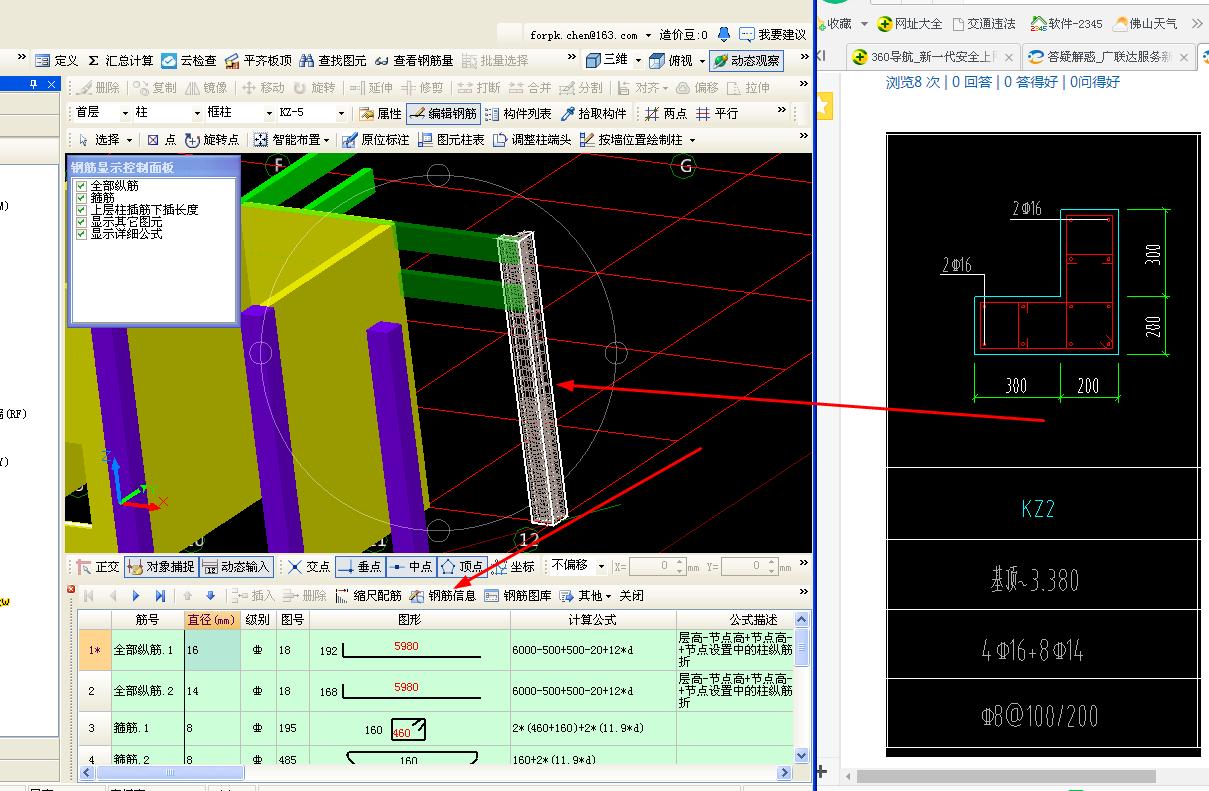This screenshot has width=1209, height=791.
Task: Toggle 正交 orthogonal mode
Action: pyautogui.click(x=98, y=567)
